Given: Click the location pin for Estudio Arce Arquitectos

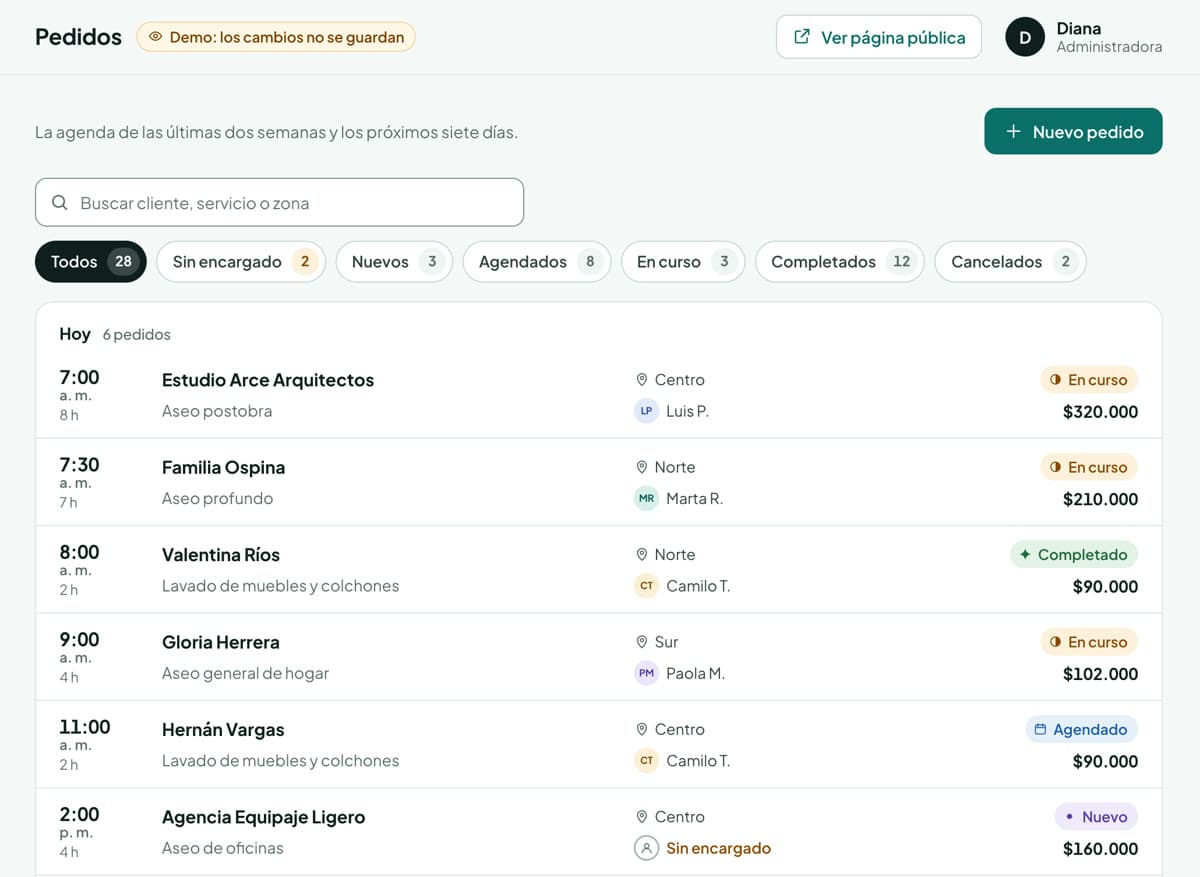Looking at the screenshot, I should click(x=642, y=380).
